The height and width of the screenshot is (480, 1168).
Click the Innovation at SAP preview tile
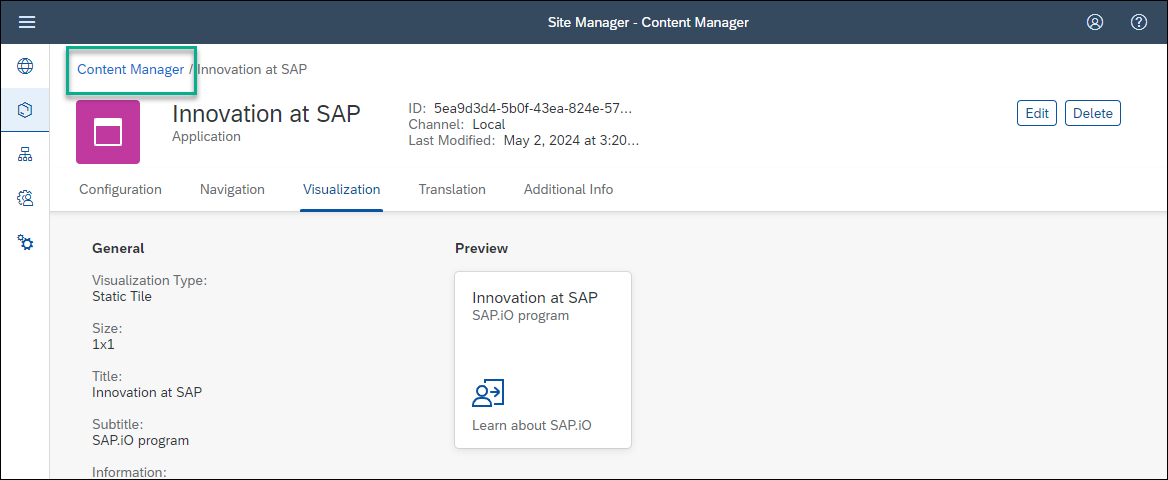[543, 360]
